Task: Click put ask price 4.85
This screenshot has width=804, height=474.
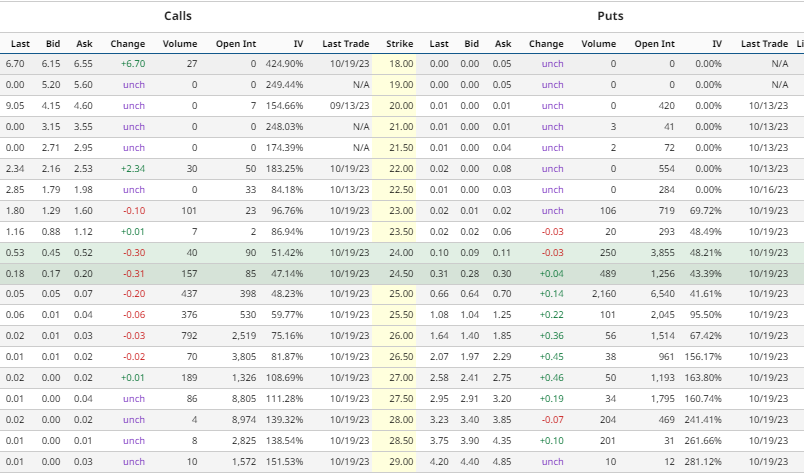Action: [x=502, y=462]
